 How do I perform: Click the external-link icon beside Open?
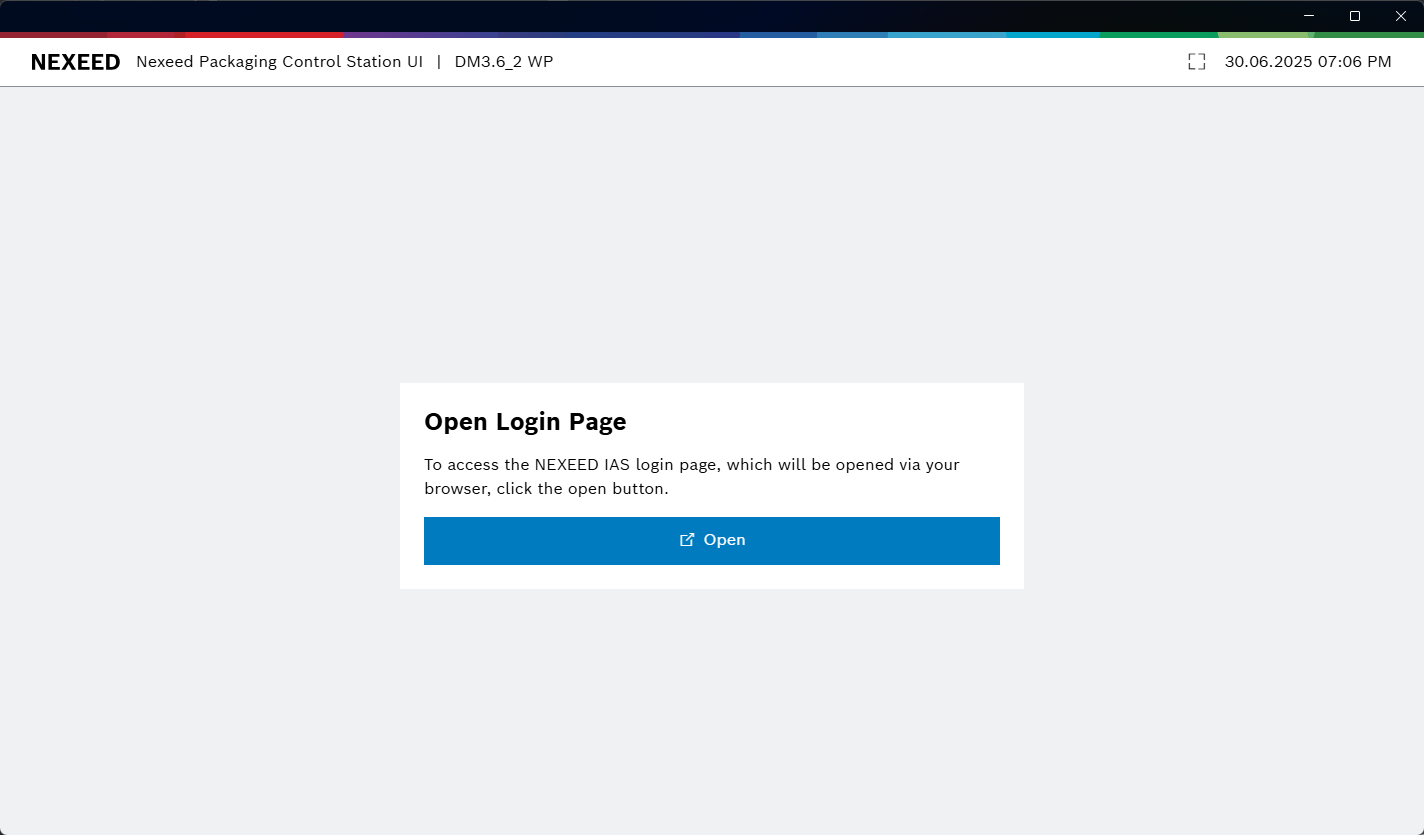tap(687, 540)
